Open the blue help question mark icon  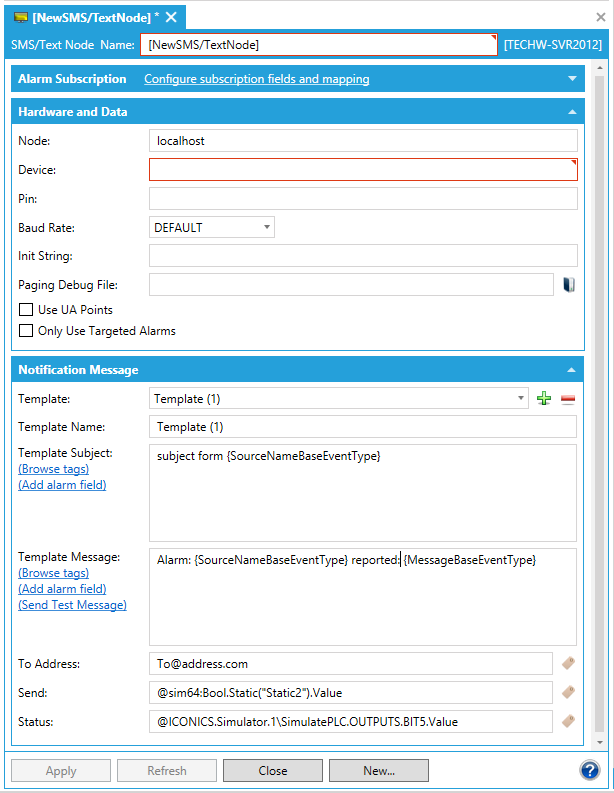tap(589, 770)
